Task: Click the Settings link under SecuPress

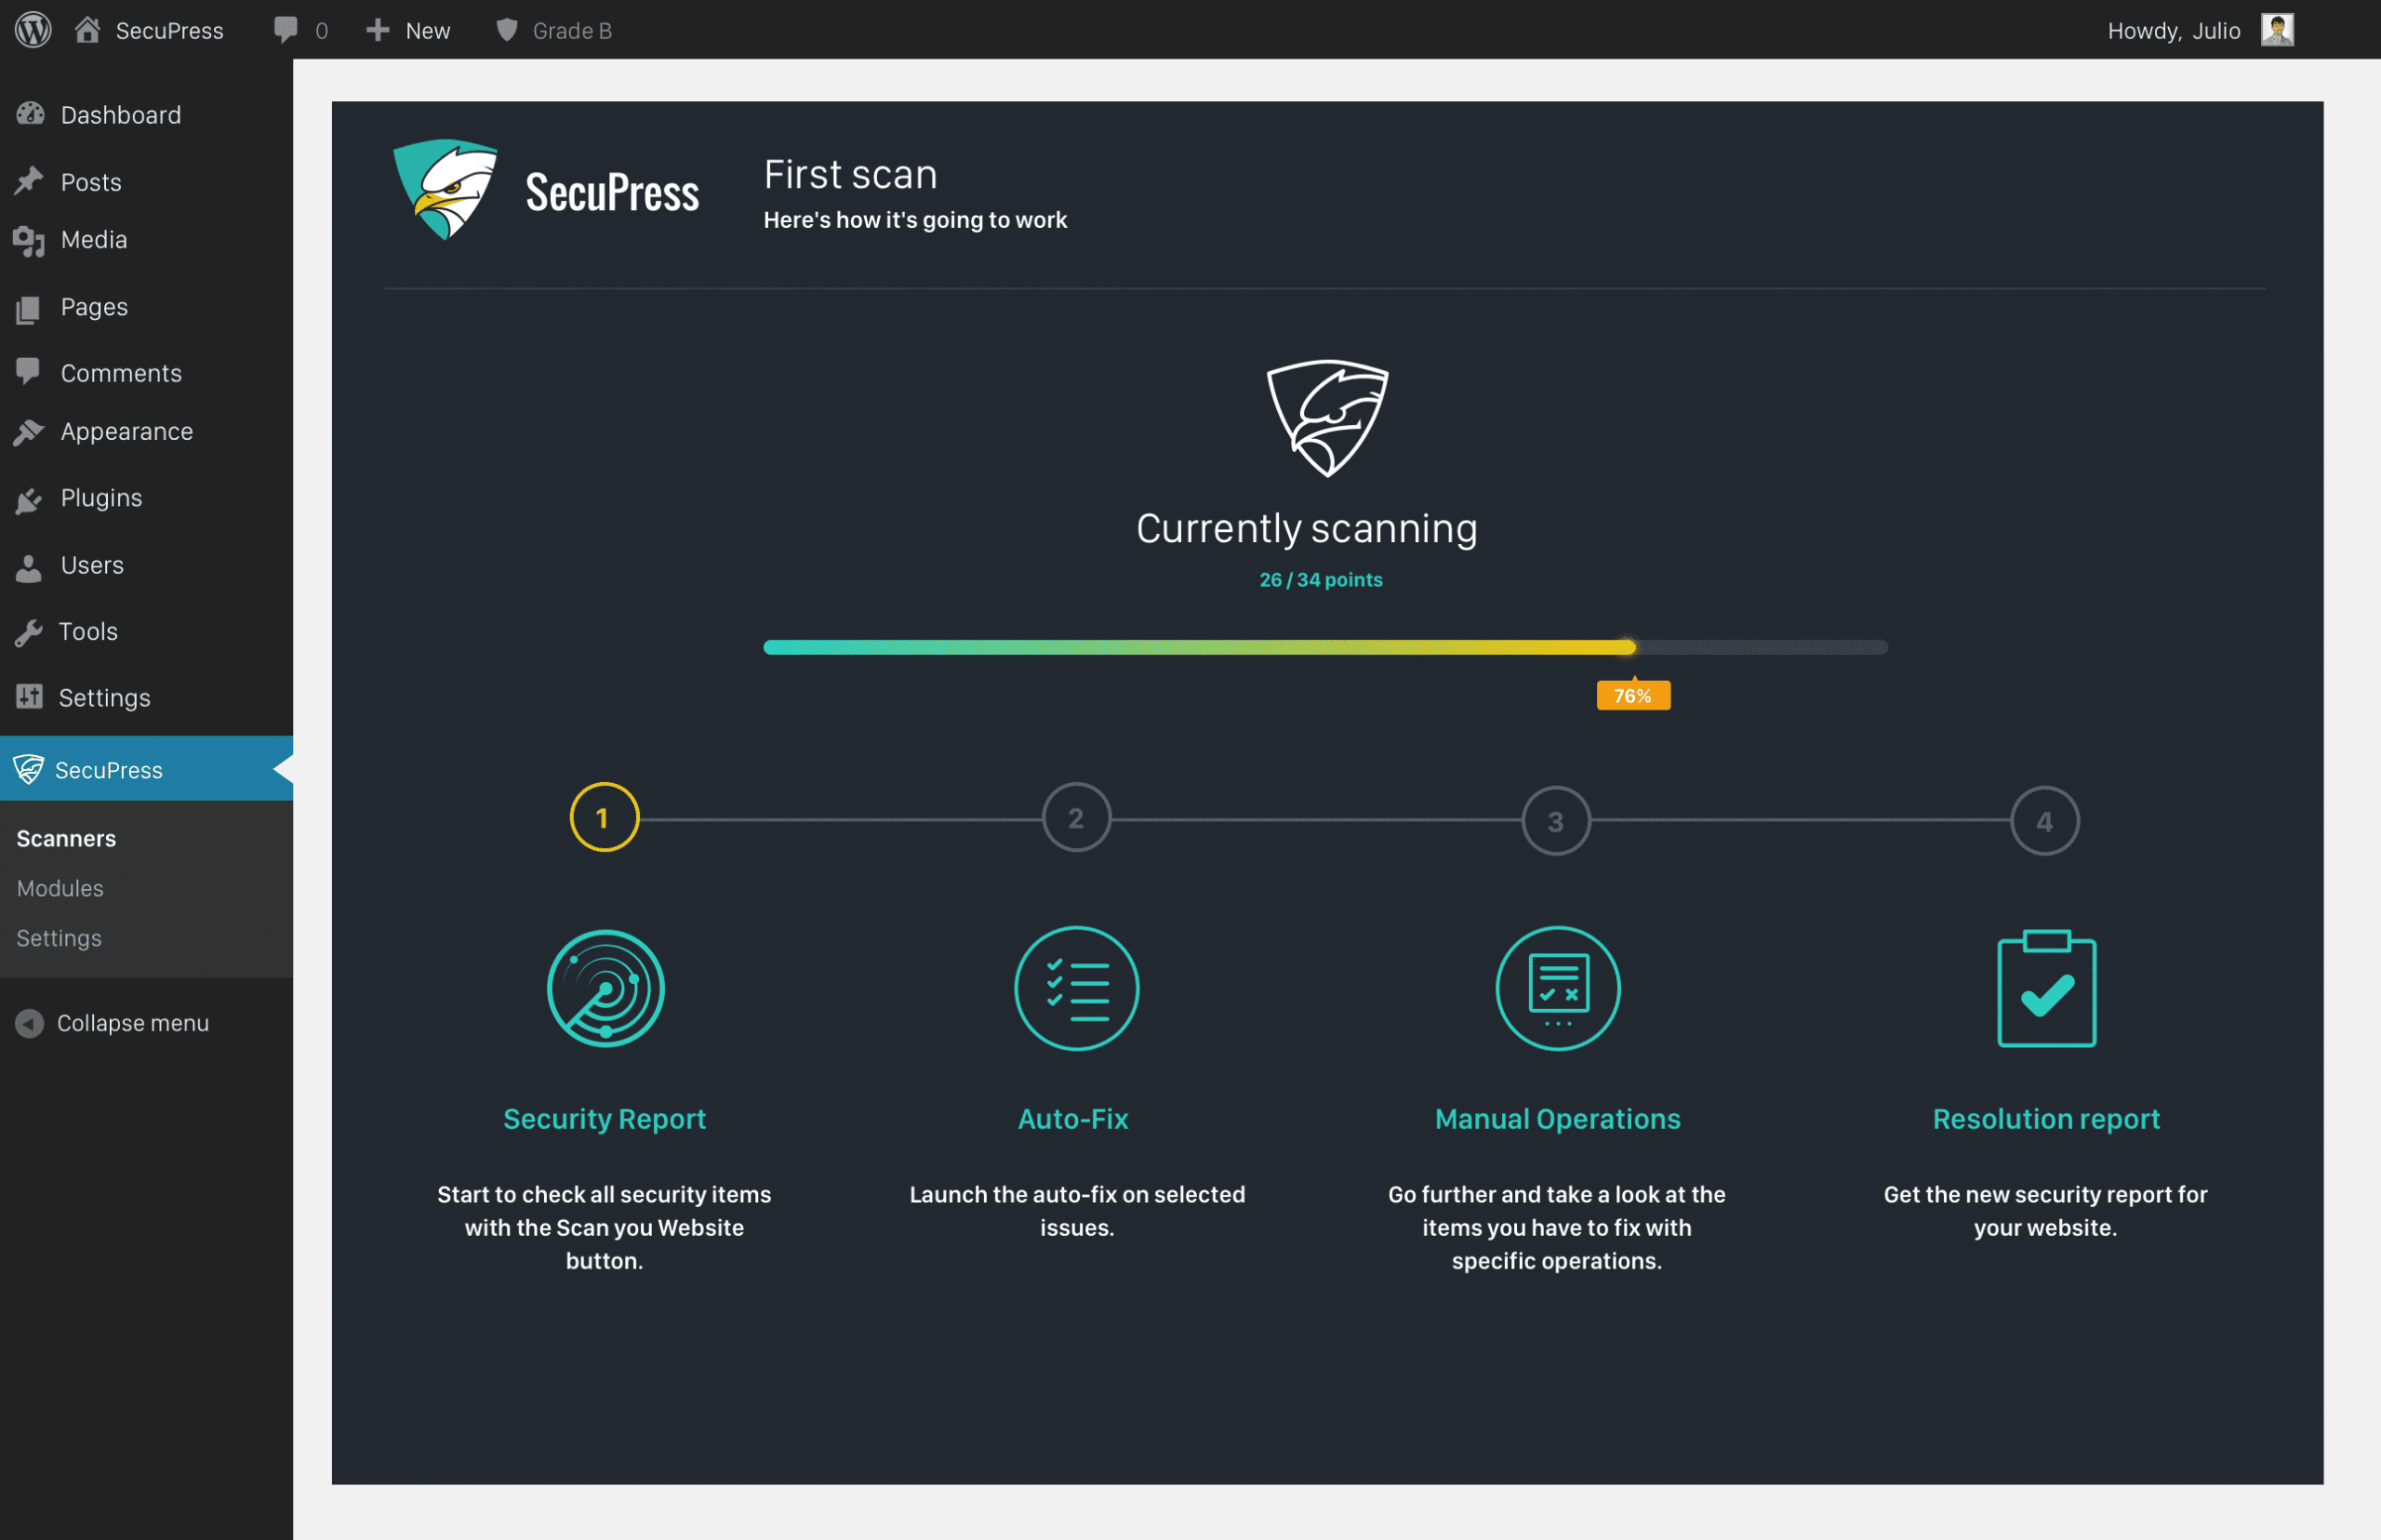Action: pos(59,936)
